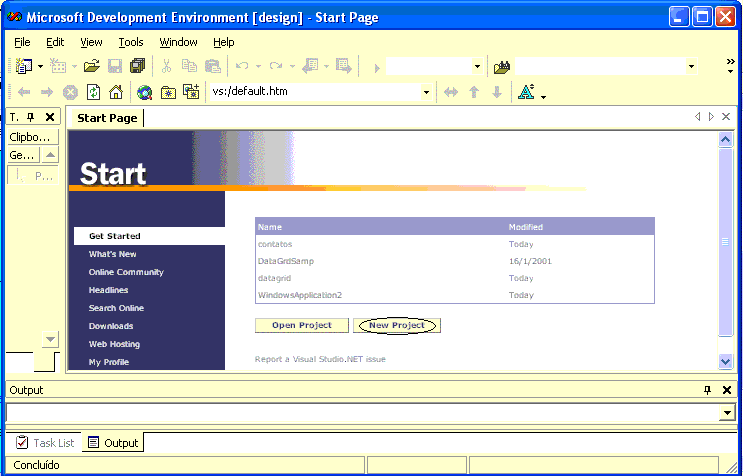Close the Toolbox panel
743x476 pixels.
[x=50, y=117]
